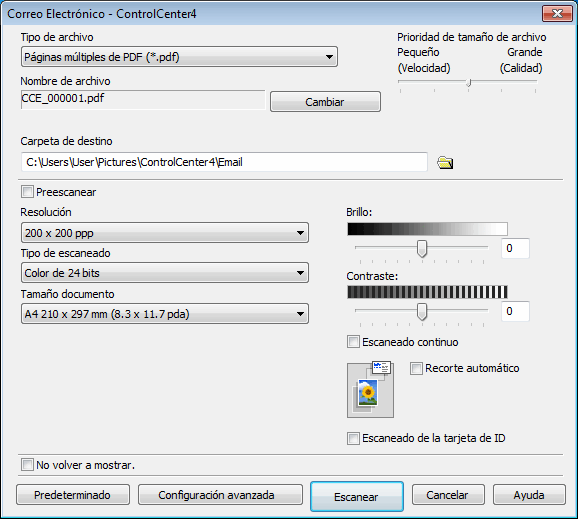
Task: Click the Cancelar button
Action: coord(448,495)
